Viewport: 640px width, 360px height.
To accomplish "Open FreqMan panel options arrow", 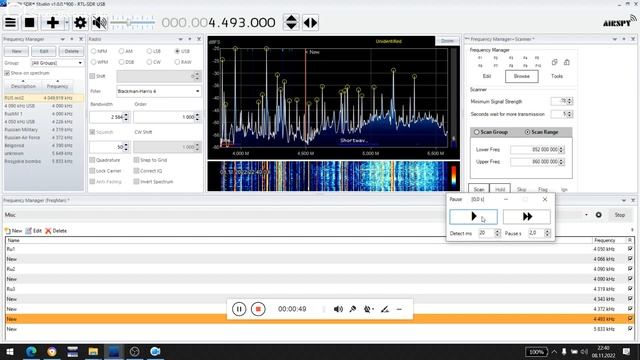I will pos(624,200).
